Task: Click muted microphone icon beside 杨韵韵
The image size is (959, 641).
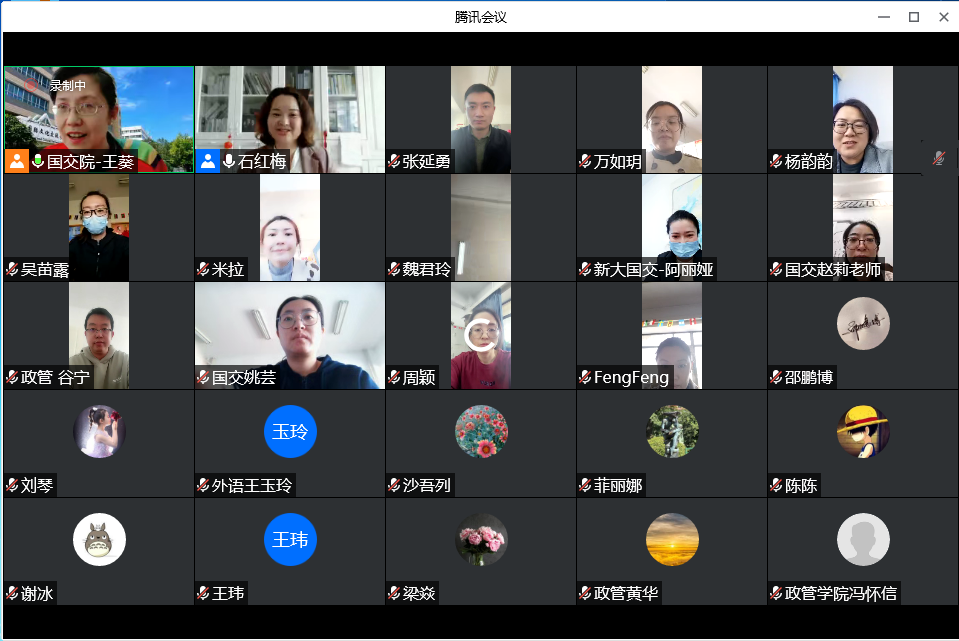Action: point(776,161)
